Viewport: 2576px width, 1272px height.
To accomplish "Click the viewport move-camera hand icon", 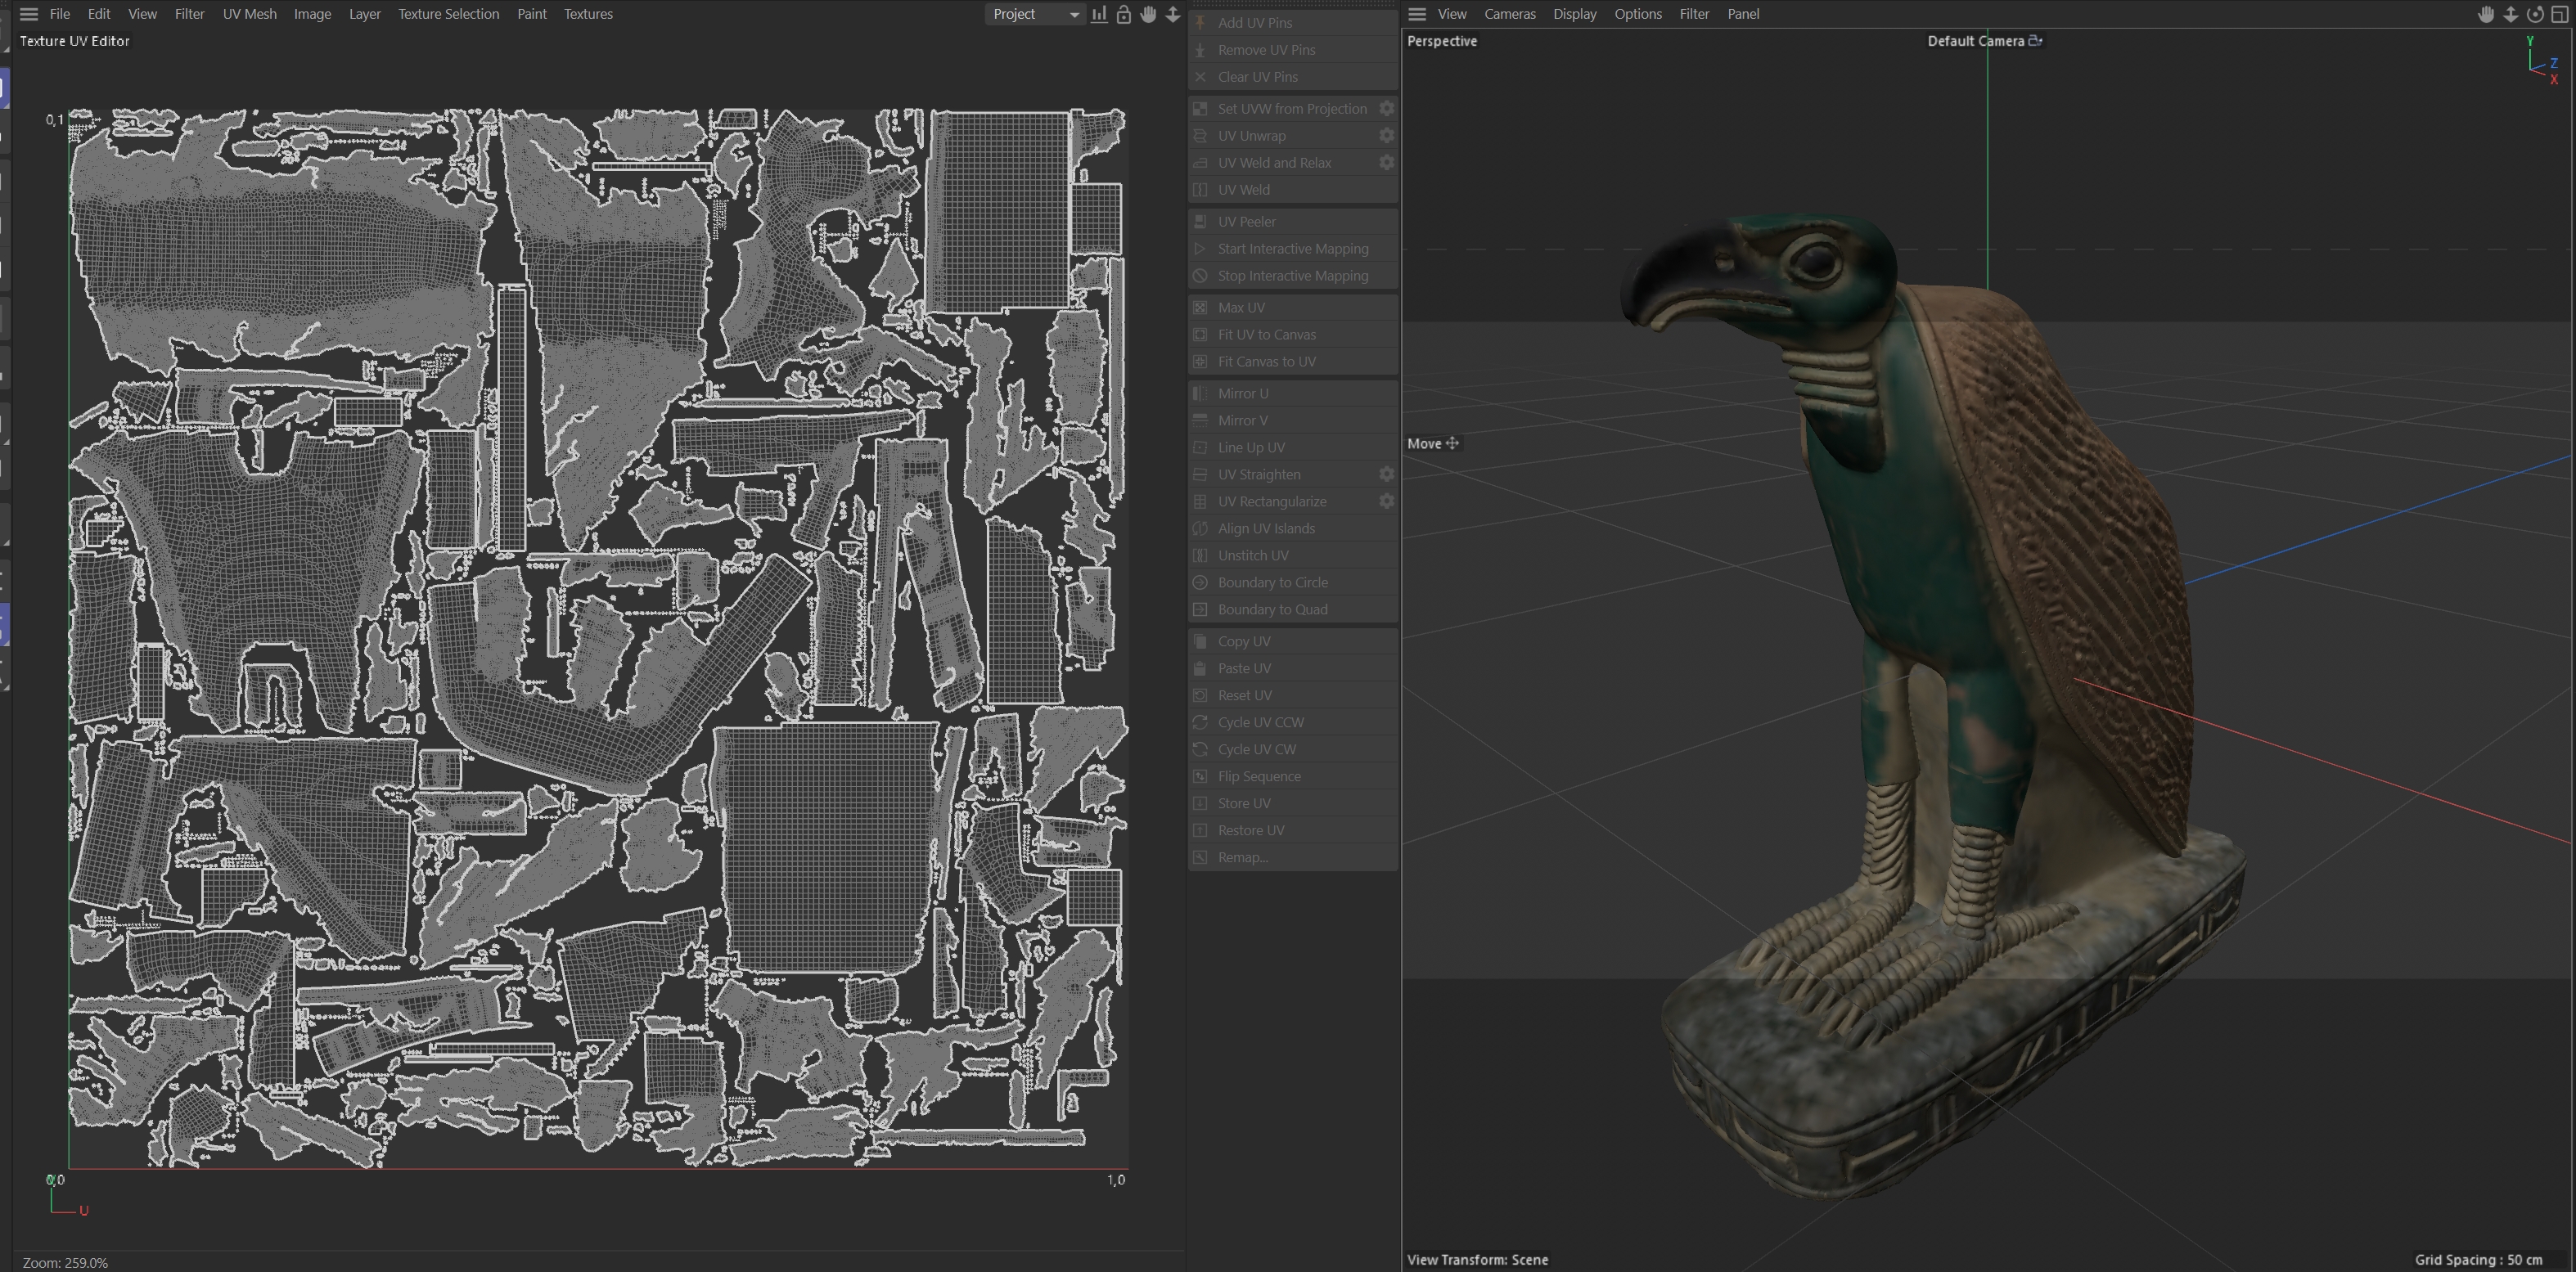I will (x=2485, y=14).
